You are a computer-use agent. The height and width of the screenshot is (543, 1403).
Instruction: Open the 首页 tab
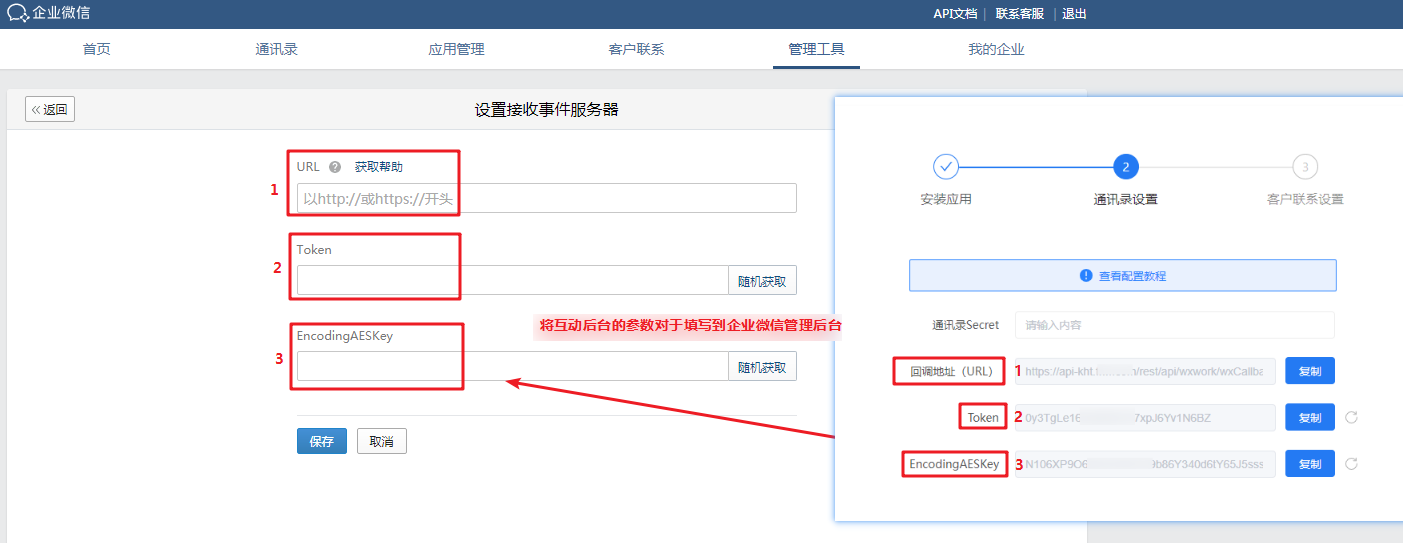(x=97, y=49)
